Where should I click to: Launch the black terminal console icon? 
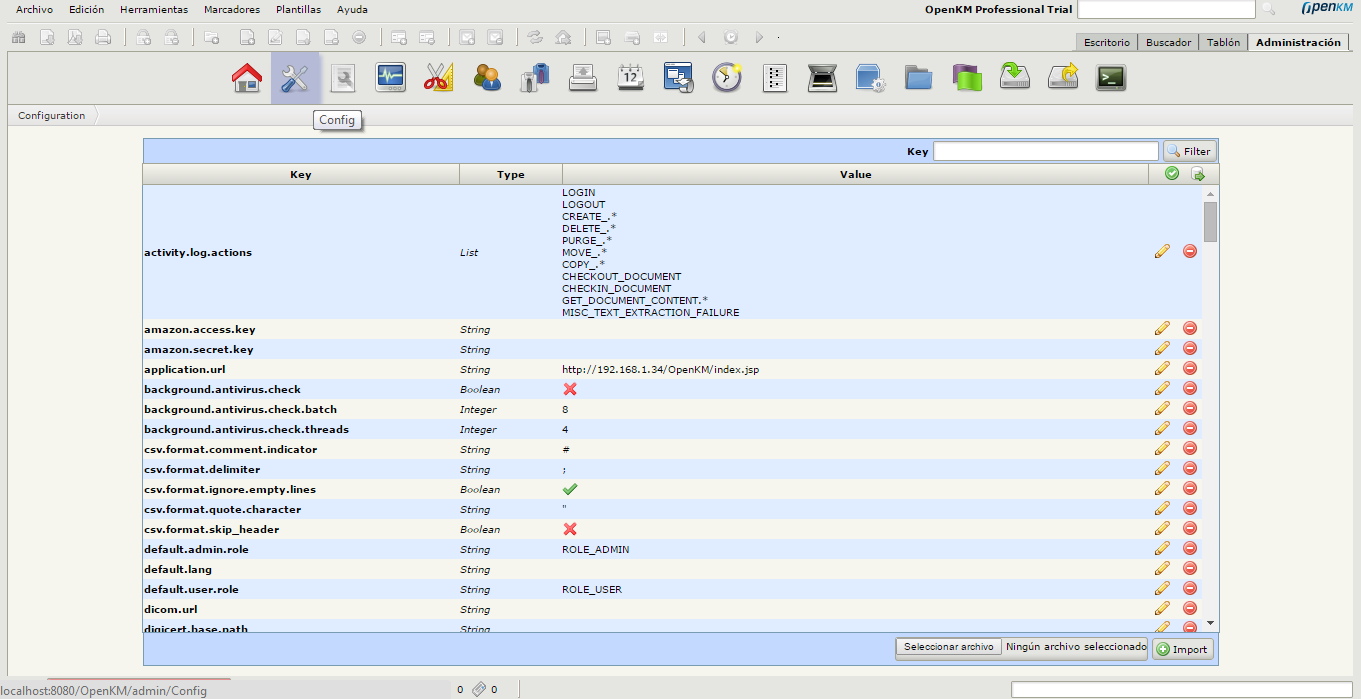pyautogui.click(x=1111, y=78)
